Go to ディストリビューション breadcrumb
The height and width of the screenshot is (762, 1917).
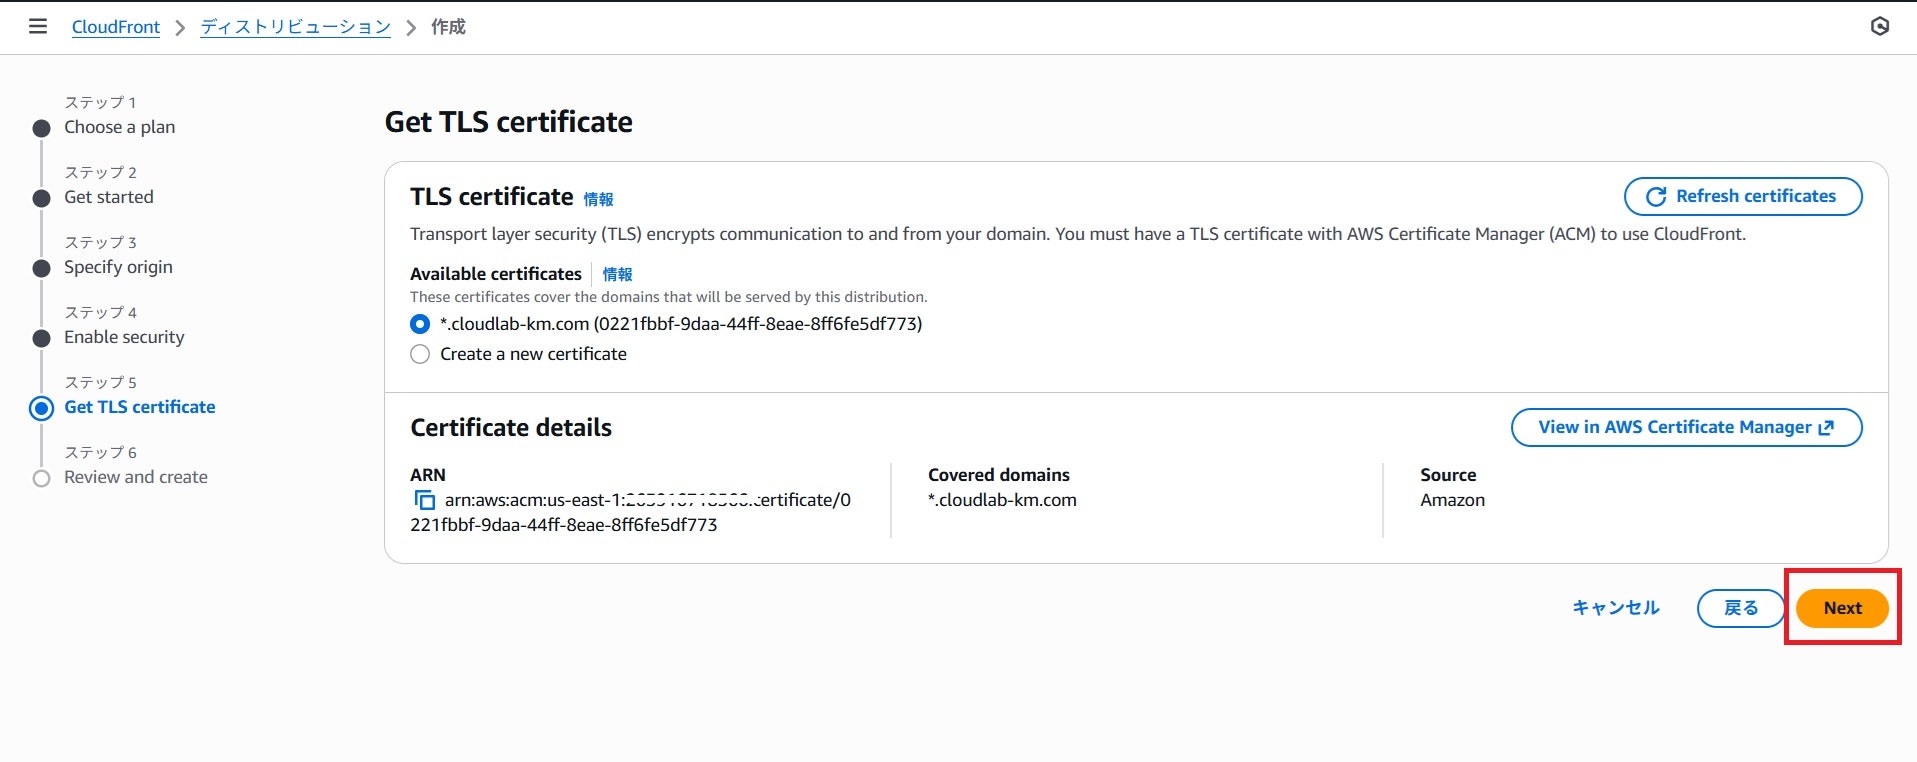[296, 27]
